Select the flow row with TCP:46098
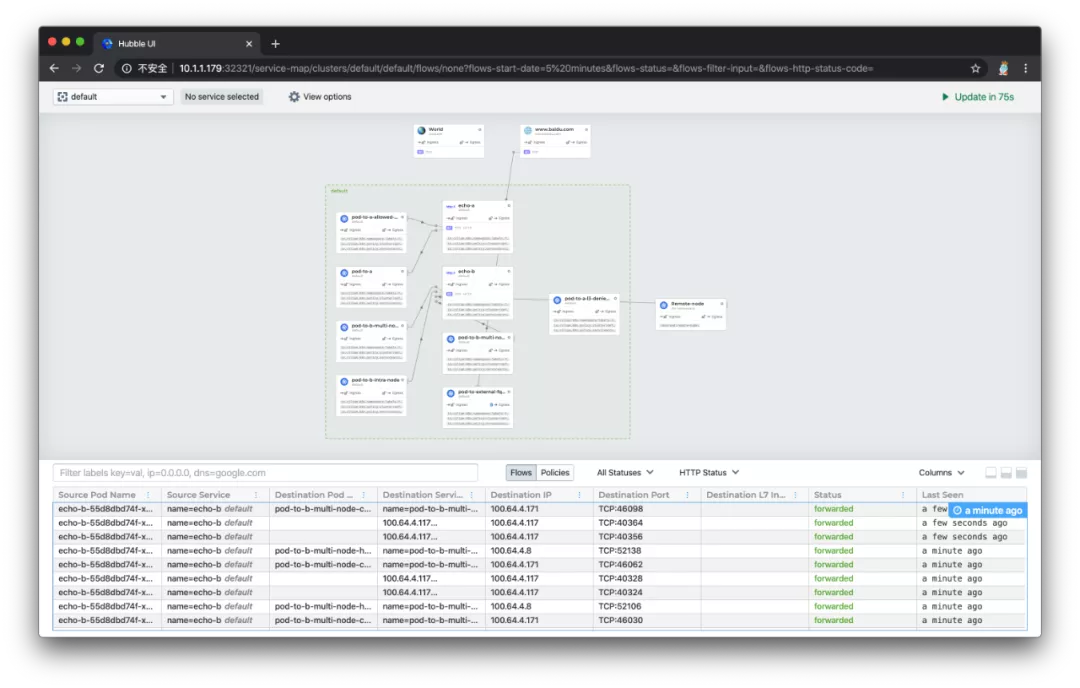Viewport: 1080px width, 688px height. coord(540,509)
